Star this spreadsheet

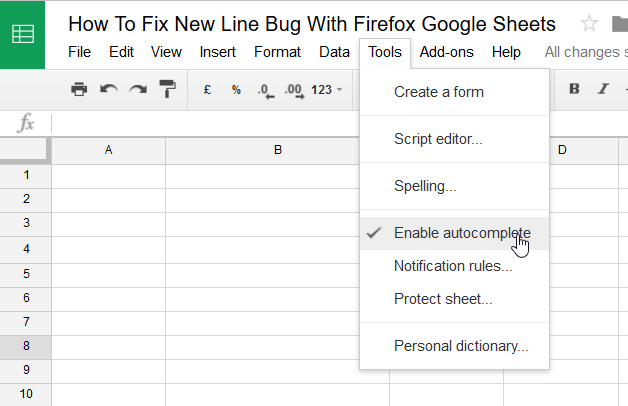click(x=589, y=23)
